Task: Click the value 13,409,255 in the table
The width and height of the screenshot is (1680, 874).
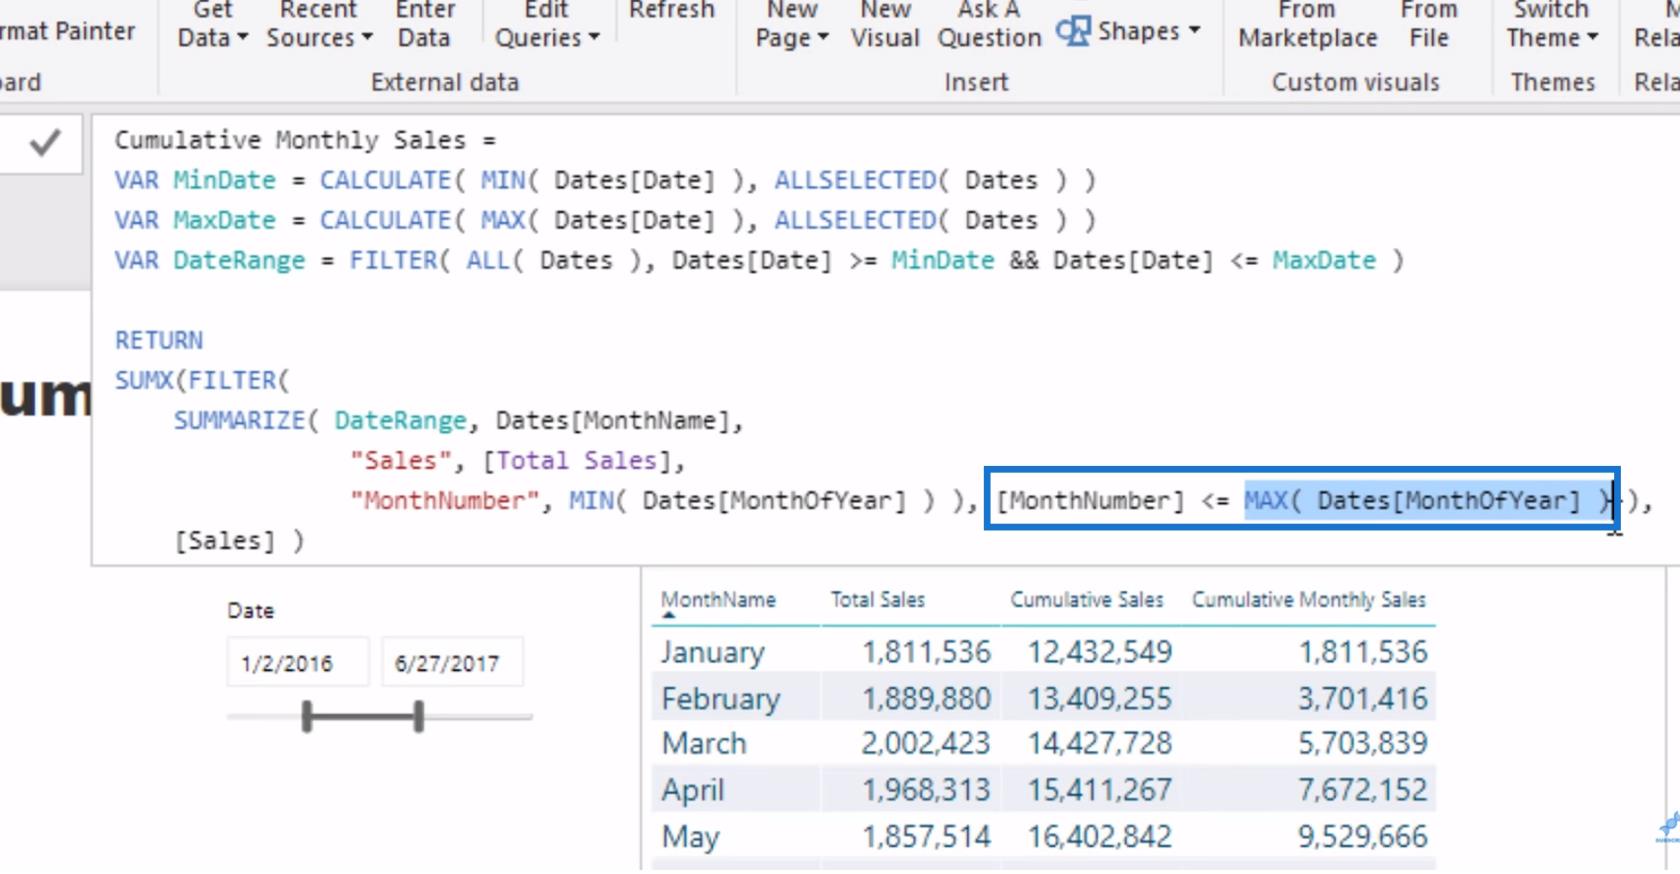Action: 1100,698
